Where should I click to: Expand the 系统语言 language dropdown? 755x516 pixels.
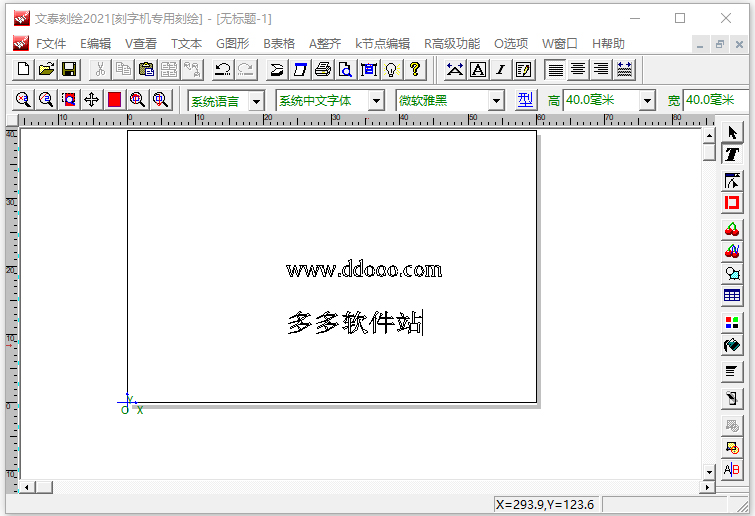(x=256, y=101)
